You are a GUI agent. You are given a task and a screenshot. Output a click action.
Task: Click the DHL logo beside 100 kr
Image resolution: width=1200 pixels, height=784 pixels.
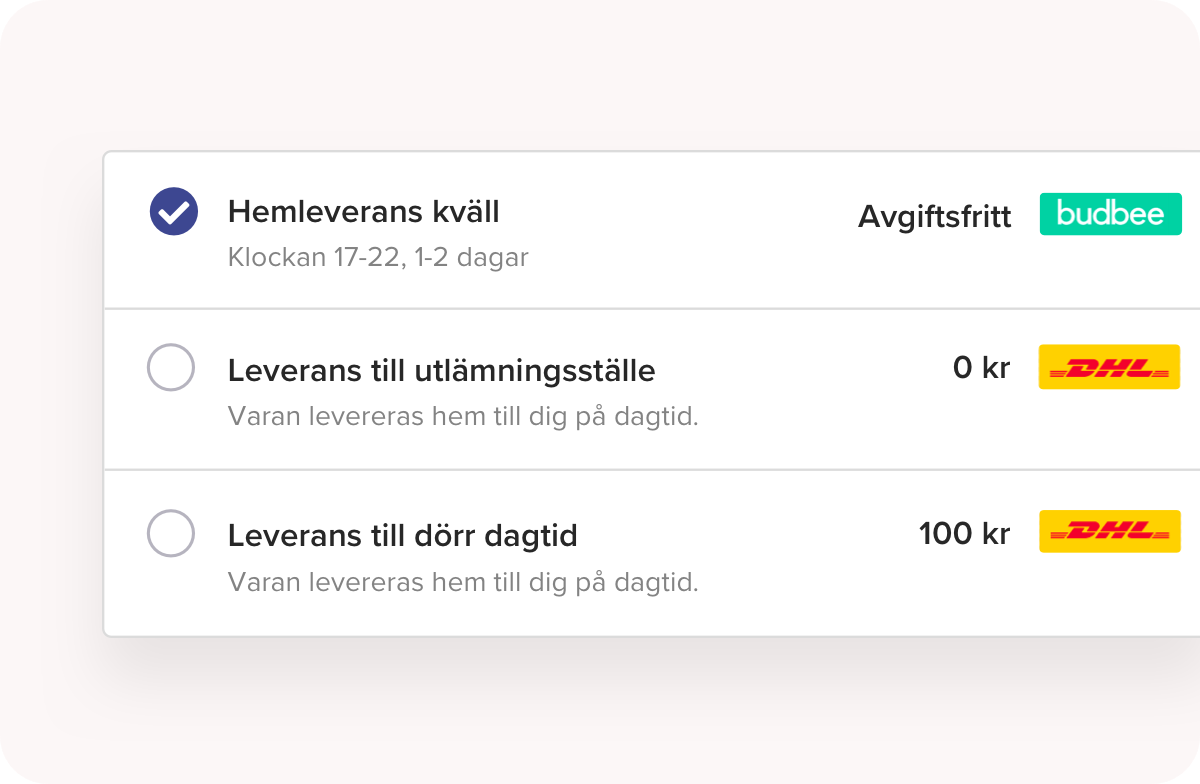click(x=1110, y=531)
